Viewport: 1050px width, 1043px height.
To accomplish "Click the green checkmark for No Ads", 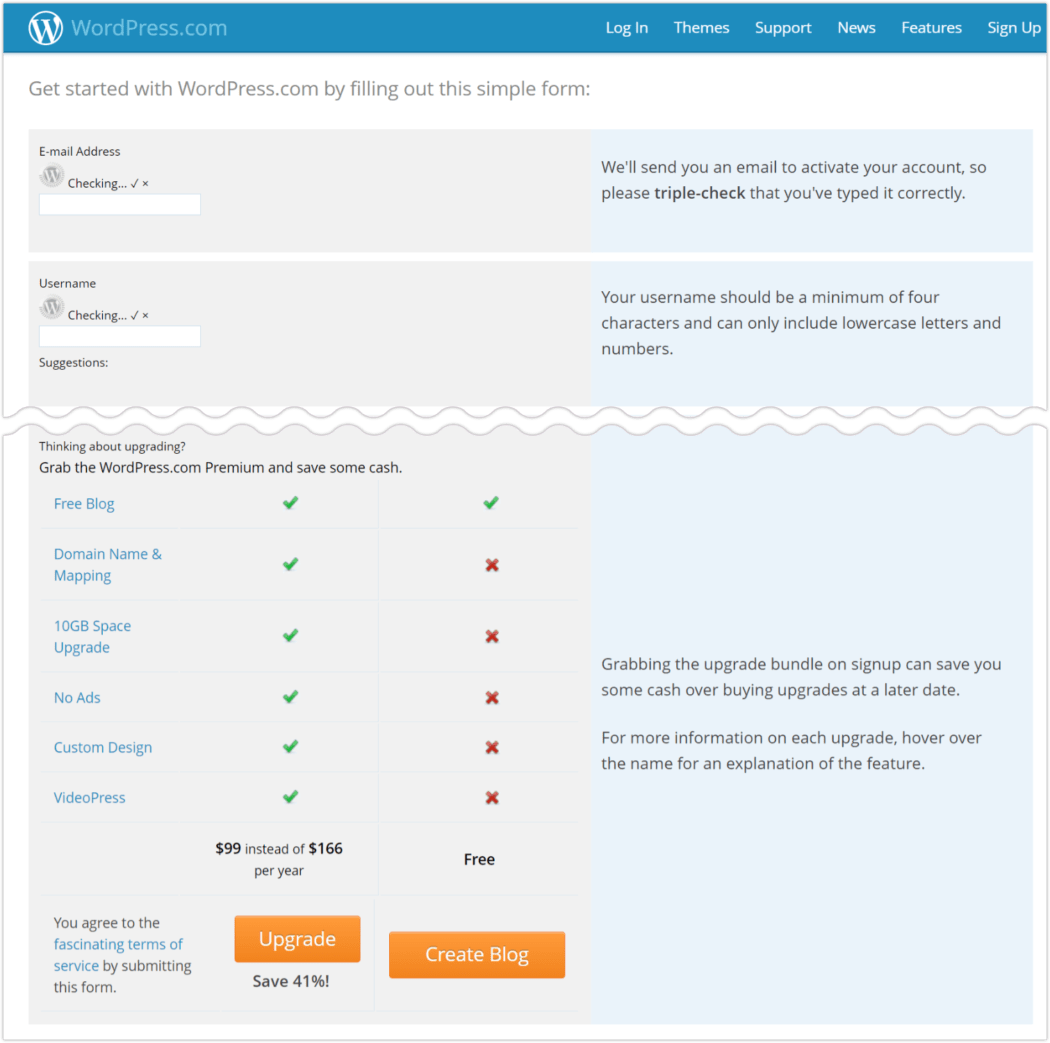I will 290,697.
